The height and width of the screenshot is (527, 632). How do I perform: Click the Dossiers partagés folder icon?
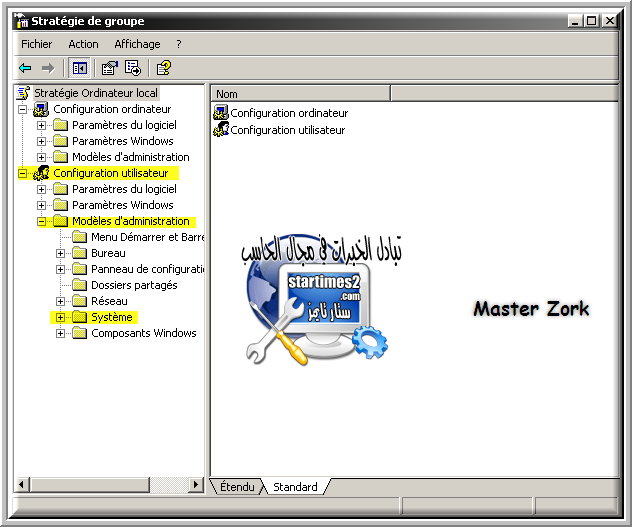pos(79,285)
